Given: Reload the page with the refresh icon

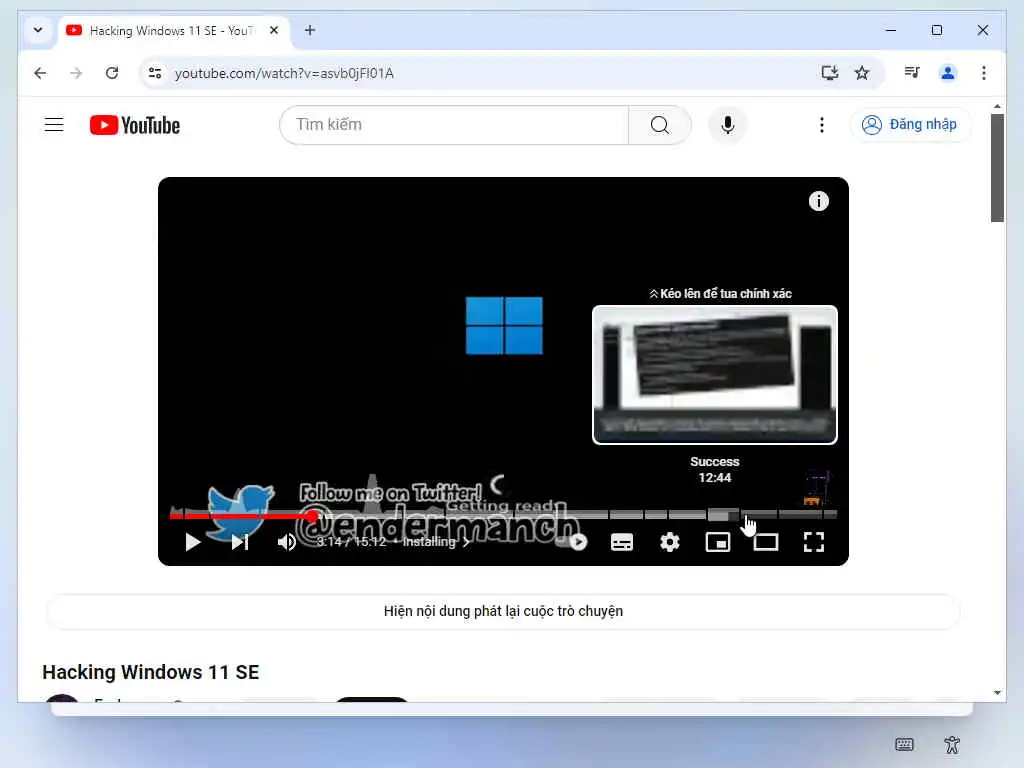Looking at the screenshot, I should pyautogui.click(x=112, y=73).
